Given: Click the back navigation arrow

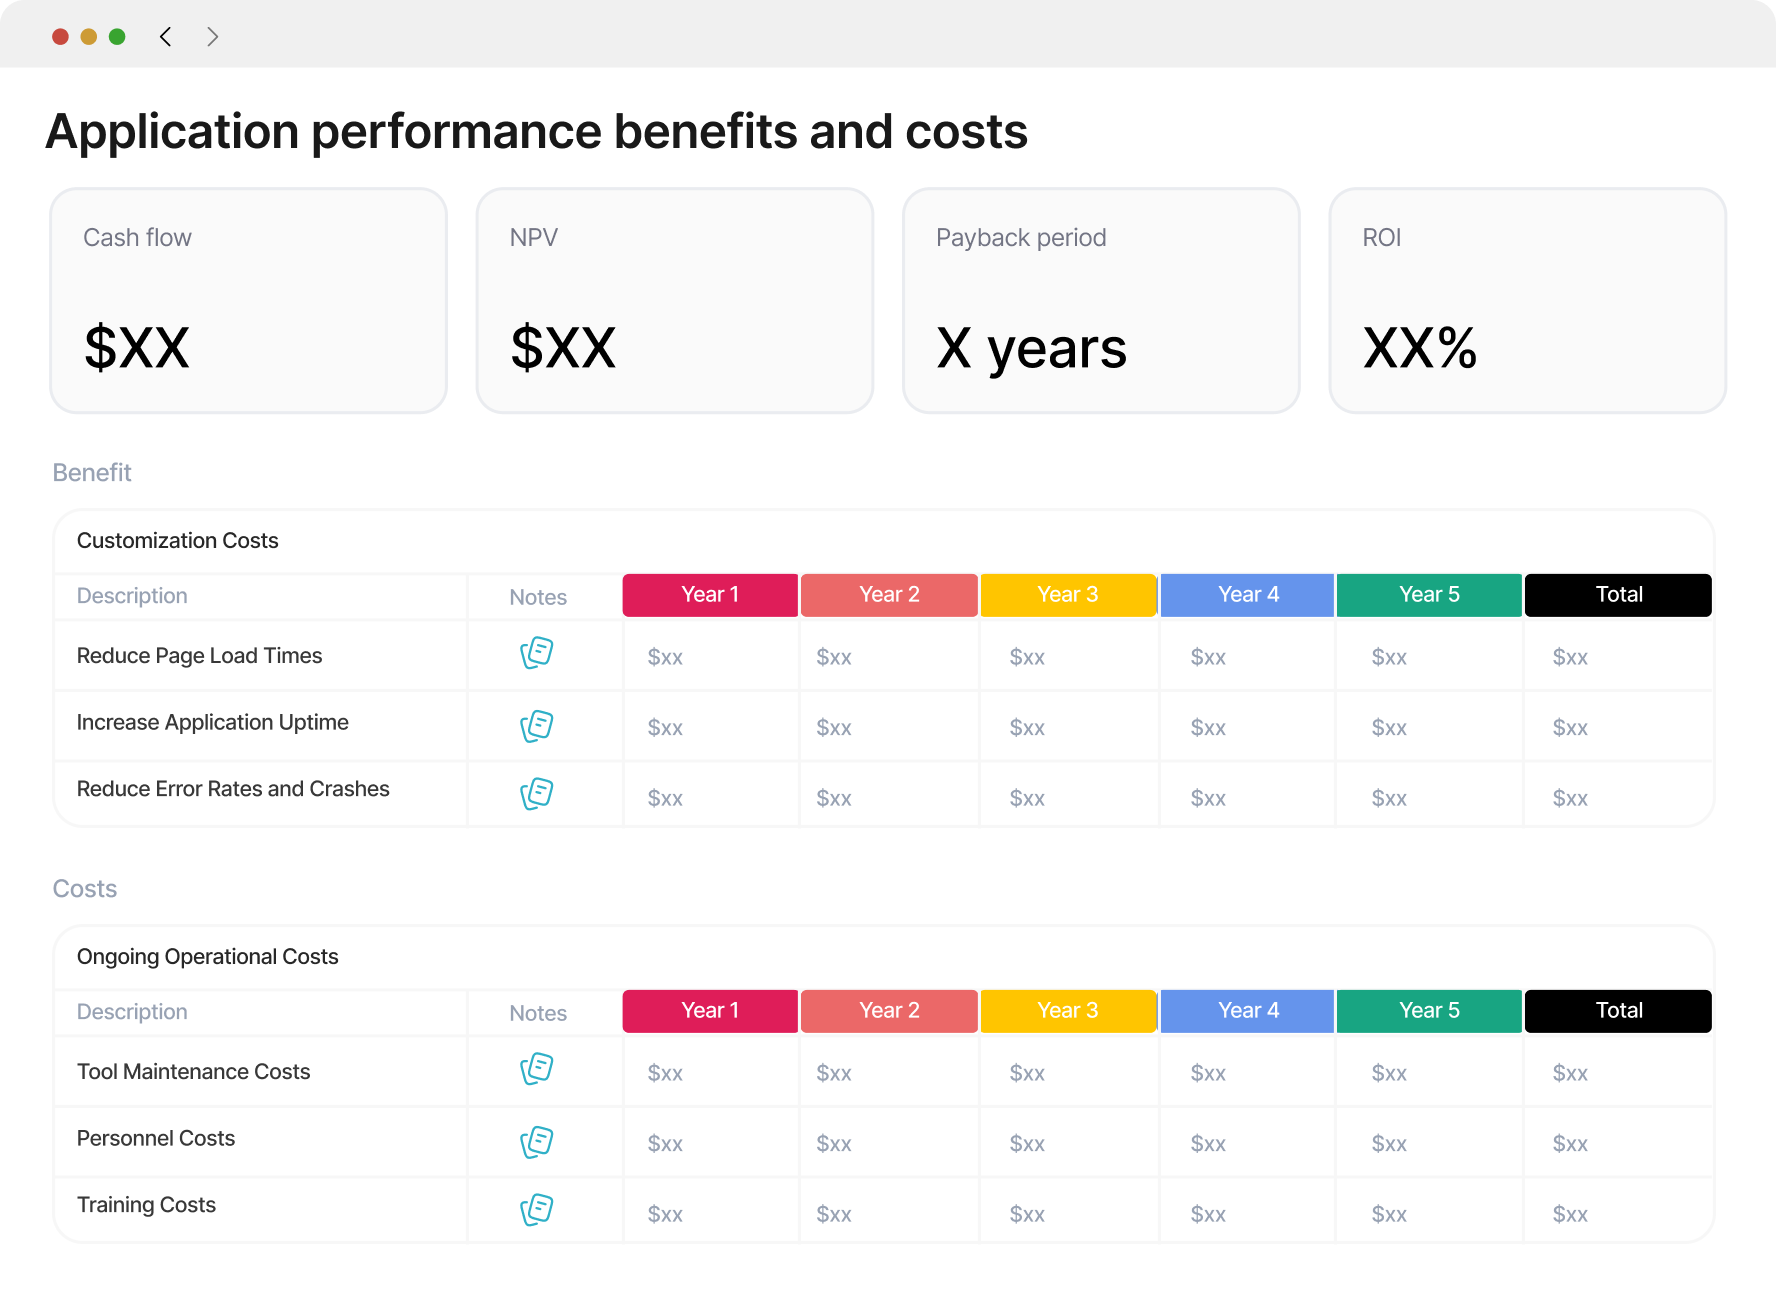Looking at the screenshot, I should click(x=166, y=37).
